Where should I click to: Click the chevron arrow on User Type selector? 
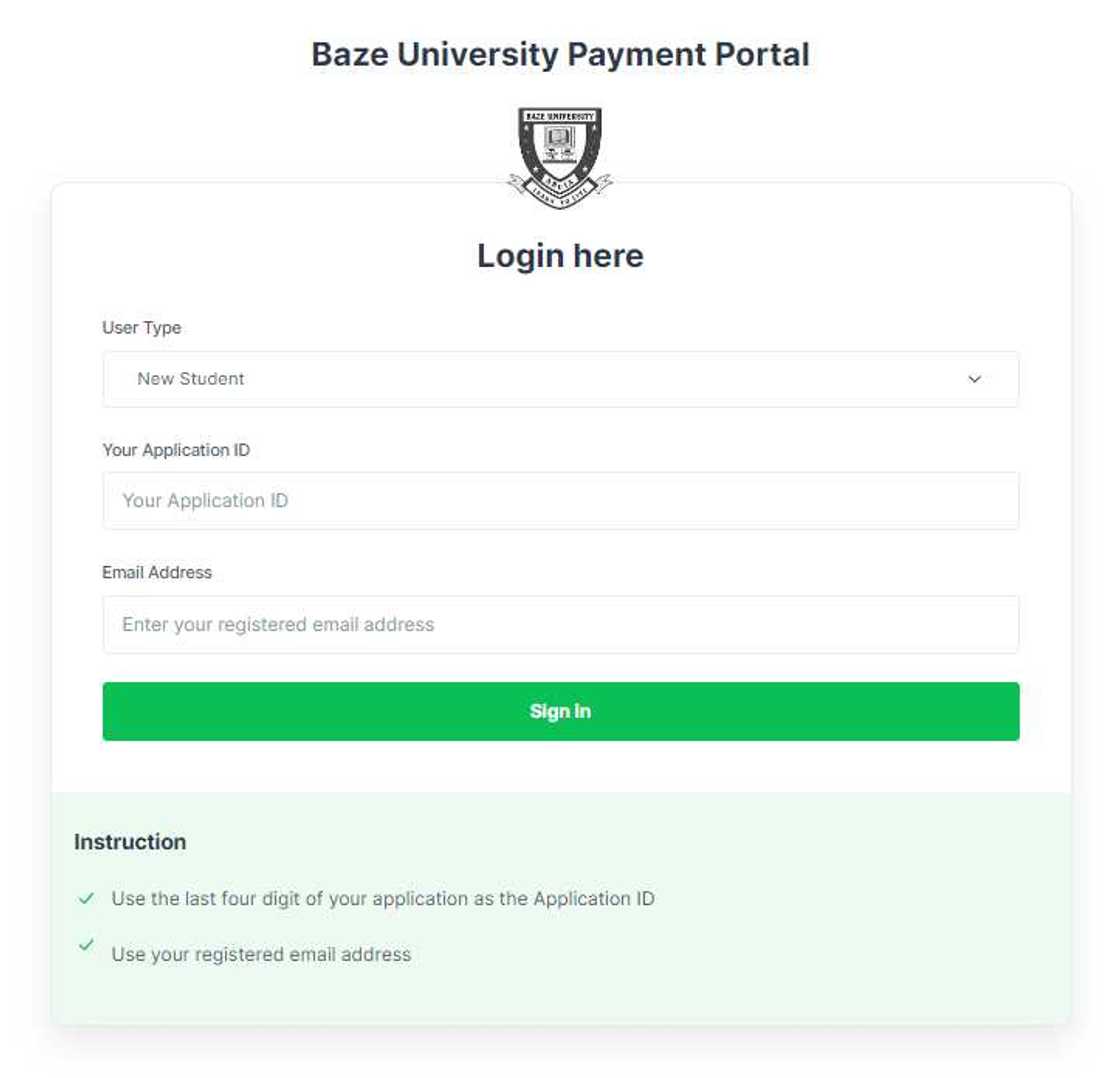tap(975, 379)
